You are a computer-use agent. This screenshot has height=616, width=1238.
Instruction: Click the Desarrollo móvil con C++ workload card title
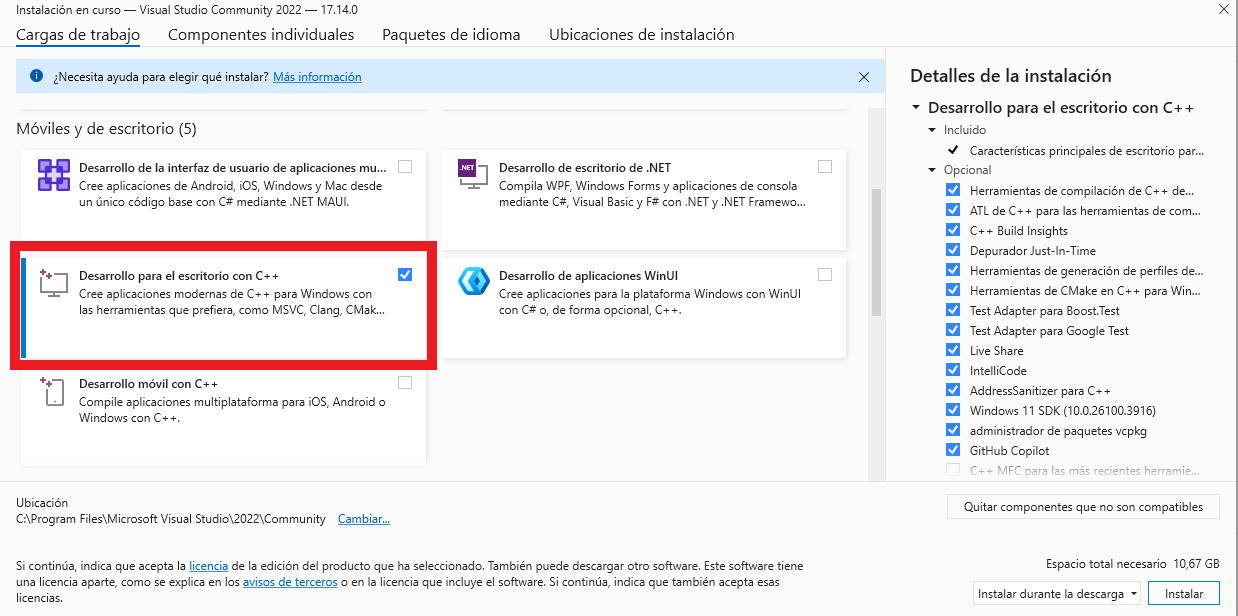pos(148,384)
